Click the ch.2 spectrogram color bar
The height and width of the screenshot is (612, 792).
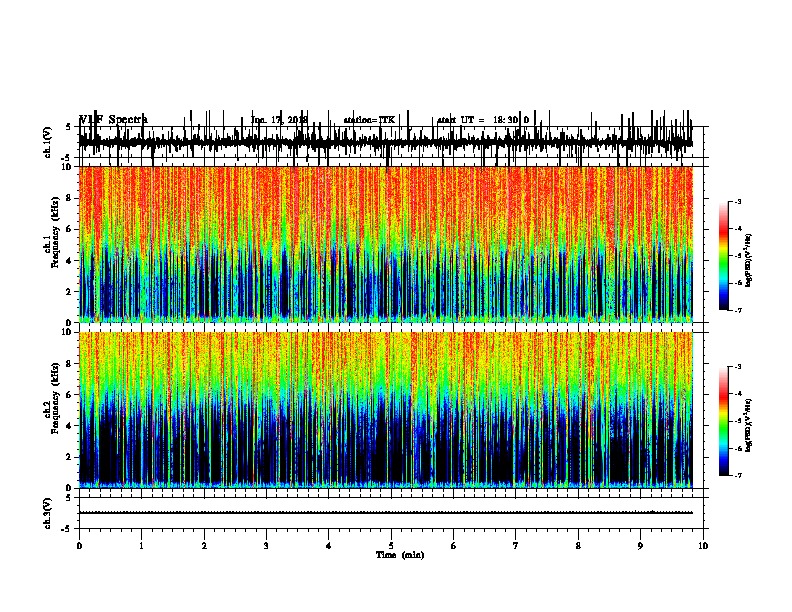[724, 421]
